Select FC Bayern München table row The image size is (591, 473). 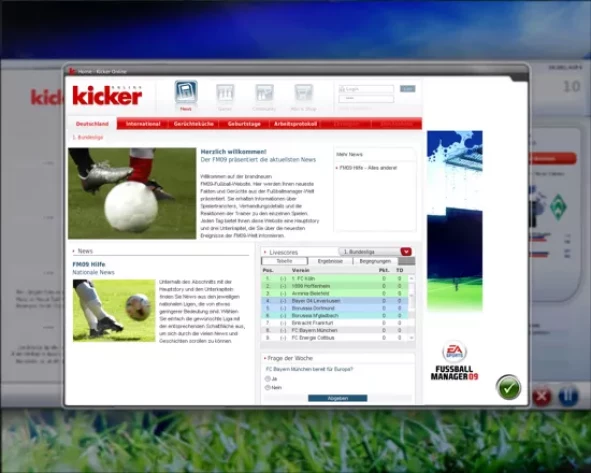335,330
